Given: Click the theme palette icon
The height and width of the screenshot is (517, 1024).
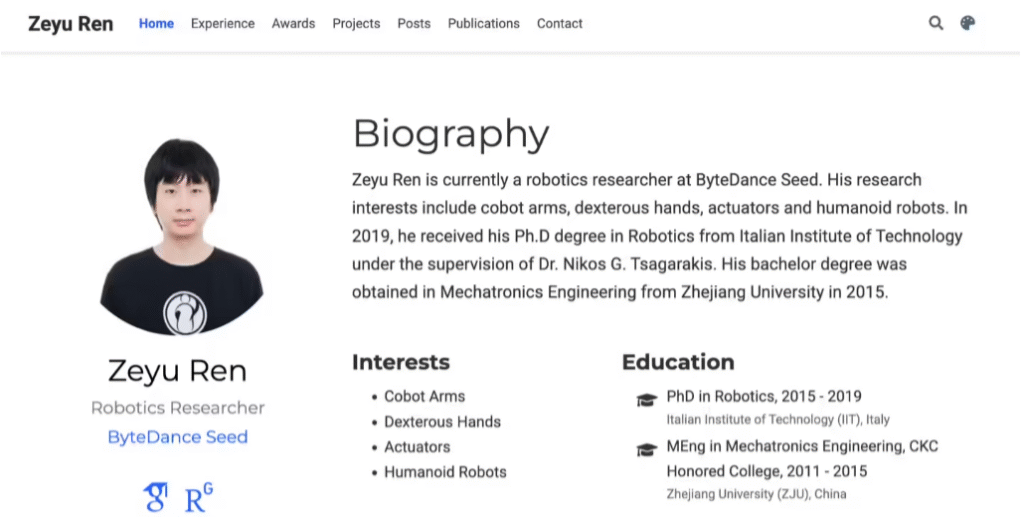Looking at the screenshot, I should (967, 23).
